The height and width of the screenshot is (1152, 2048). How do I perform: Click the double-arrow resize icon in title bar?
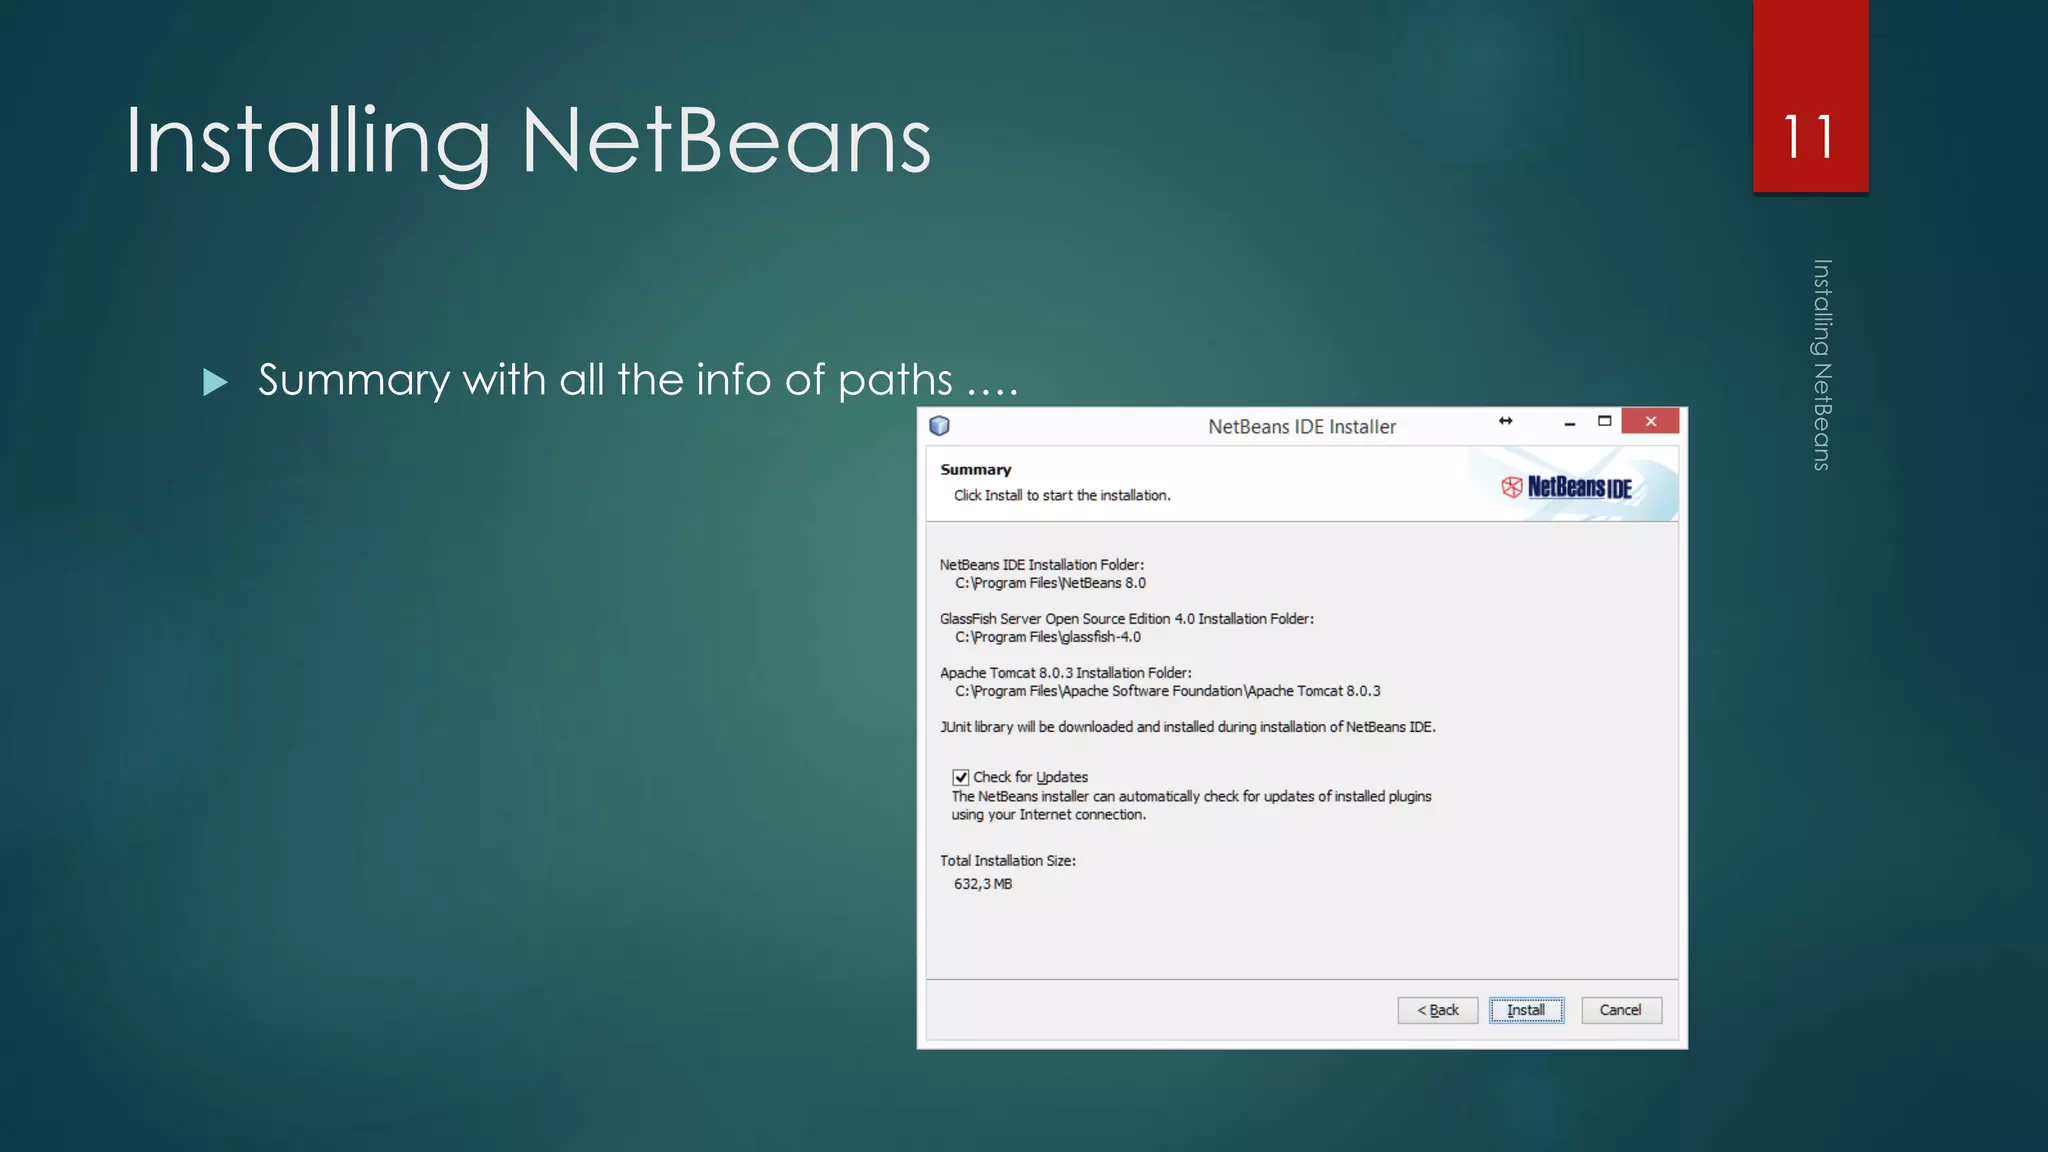pyautogui.click(x=1505, y=421)
